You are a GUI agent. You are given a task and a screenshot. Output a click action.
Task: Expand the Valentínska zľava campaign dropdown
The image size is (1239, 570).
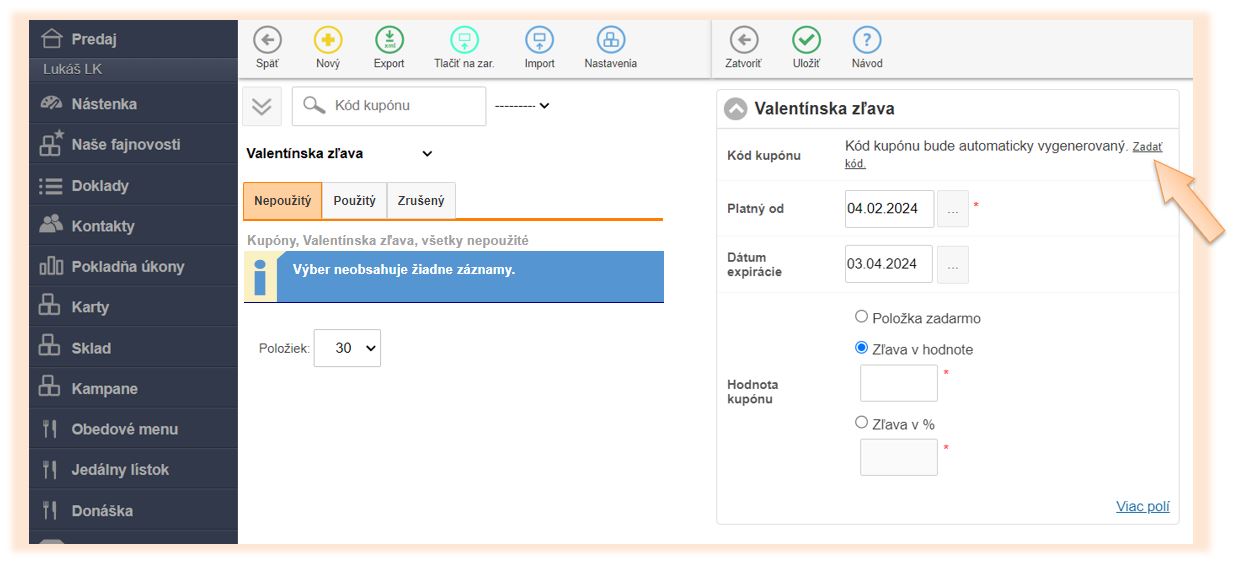click(x=427, y=154)
